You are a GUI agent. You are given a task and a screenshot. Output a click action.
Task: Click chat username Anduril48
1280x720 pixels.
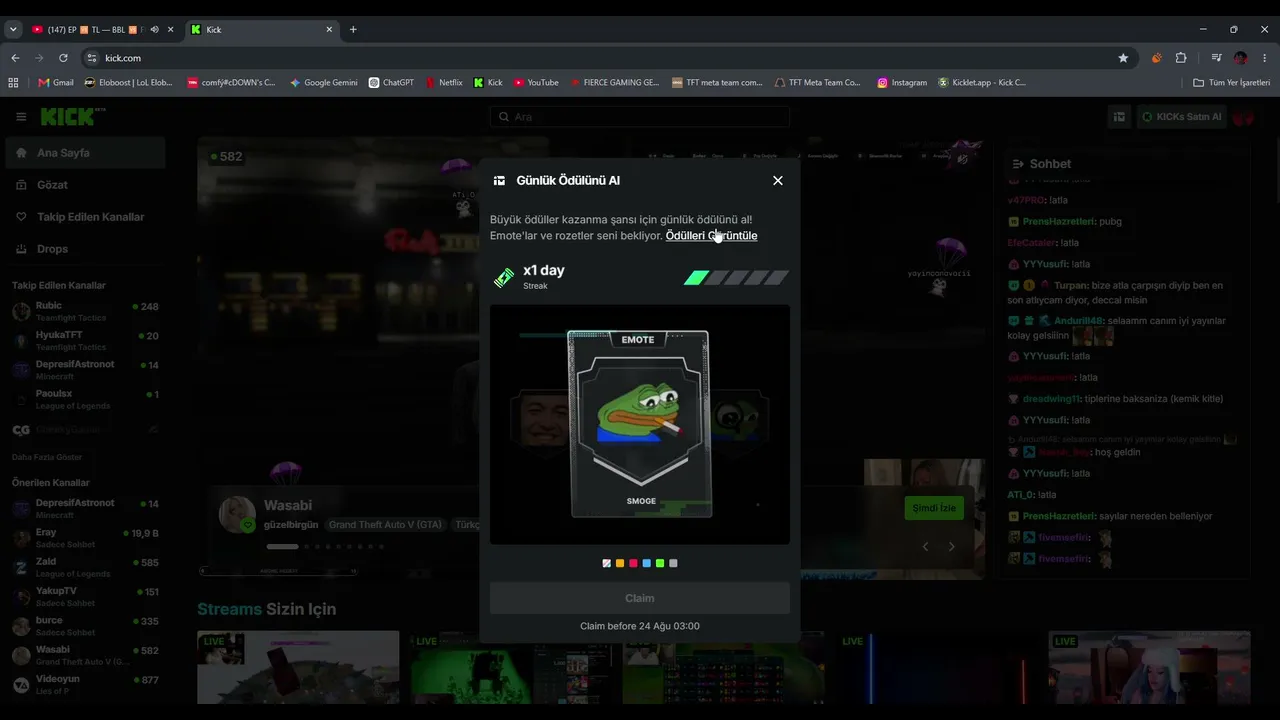pyautogui.click(x=1076, y=321)
